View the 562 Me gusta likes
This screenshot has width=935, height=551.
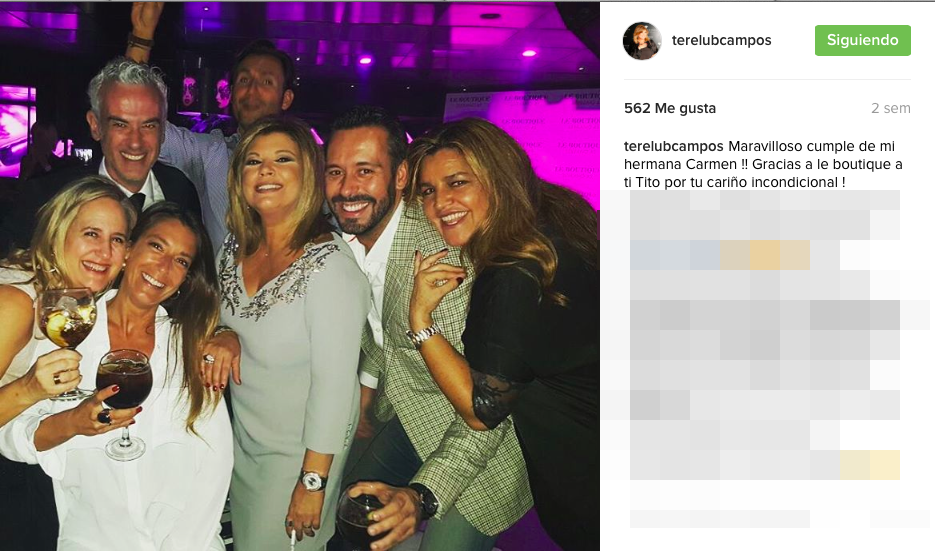[x=669, y=108]
